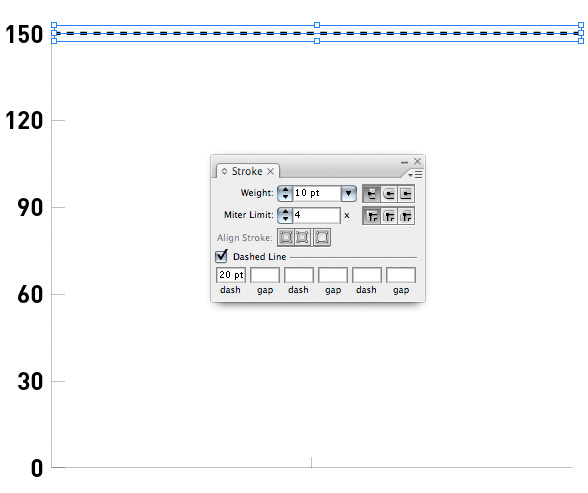The image size is (588, 493).
Task: Align stroke to outside icon
Action: click(322, 237)
